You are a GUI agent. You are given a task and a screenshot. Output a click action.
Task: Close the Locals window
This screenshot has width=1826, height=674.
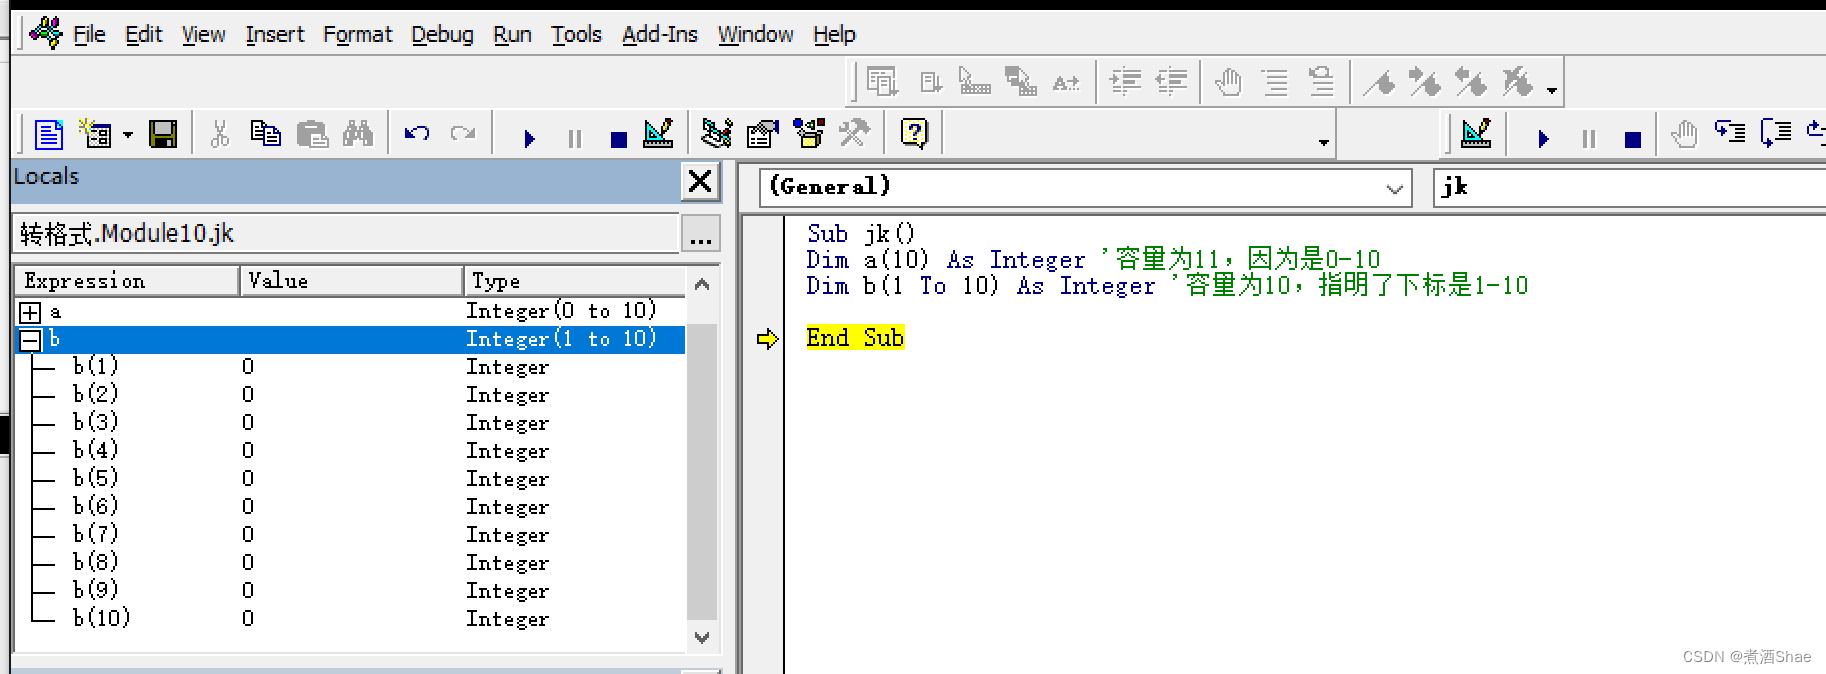pyautogui.click(x=700, y=181)
